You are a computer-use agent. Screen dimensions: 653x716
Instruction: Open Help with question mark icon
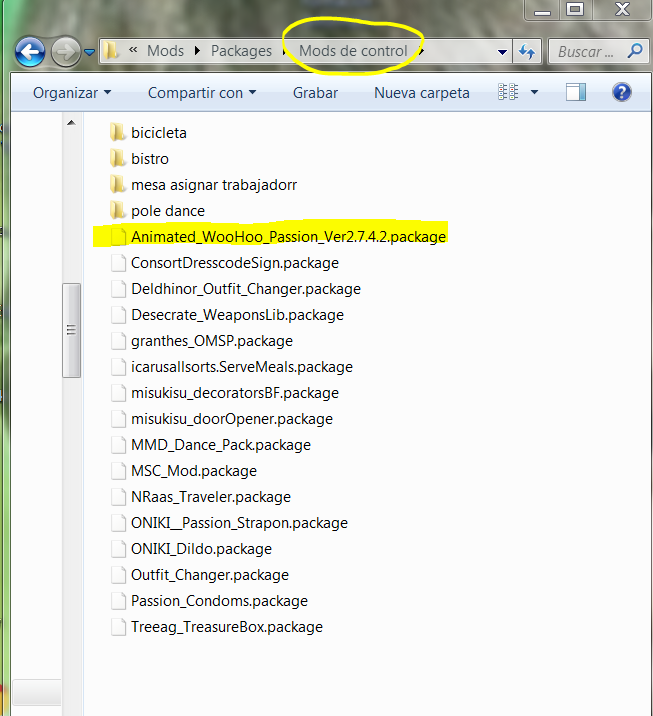621,92
